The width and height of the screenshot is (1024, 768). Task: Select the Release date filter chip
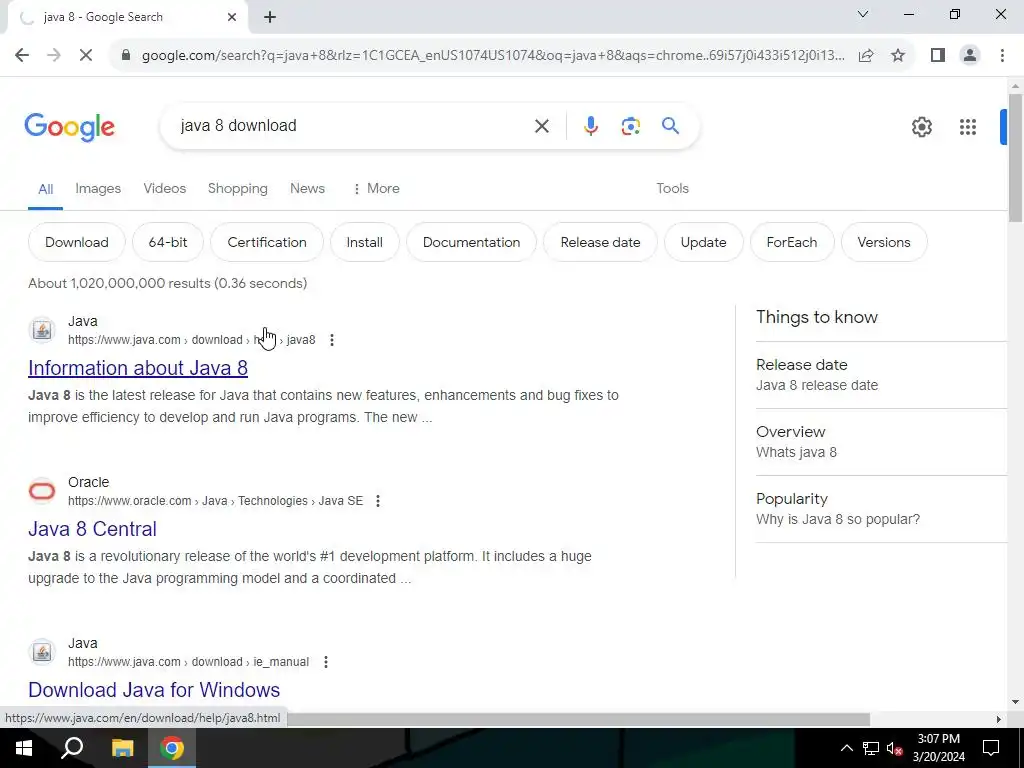(600, 242)
